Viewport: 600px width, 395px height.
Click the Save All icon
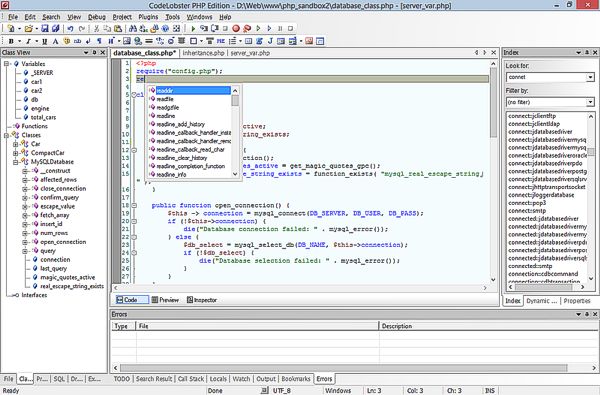(55, 28)
